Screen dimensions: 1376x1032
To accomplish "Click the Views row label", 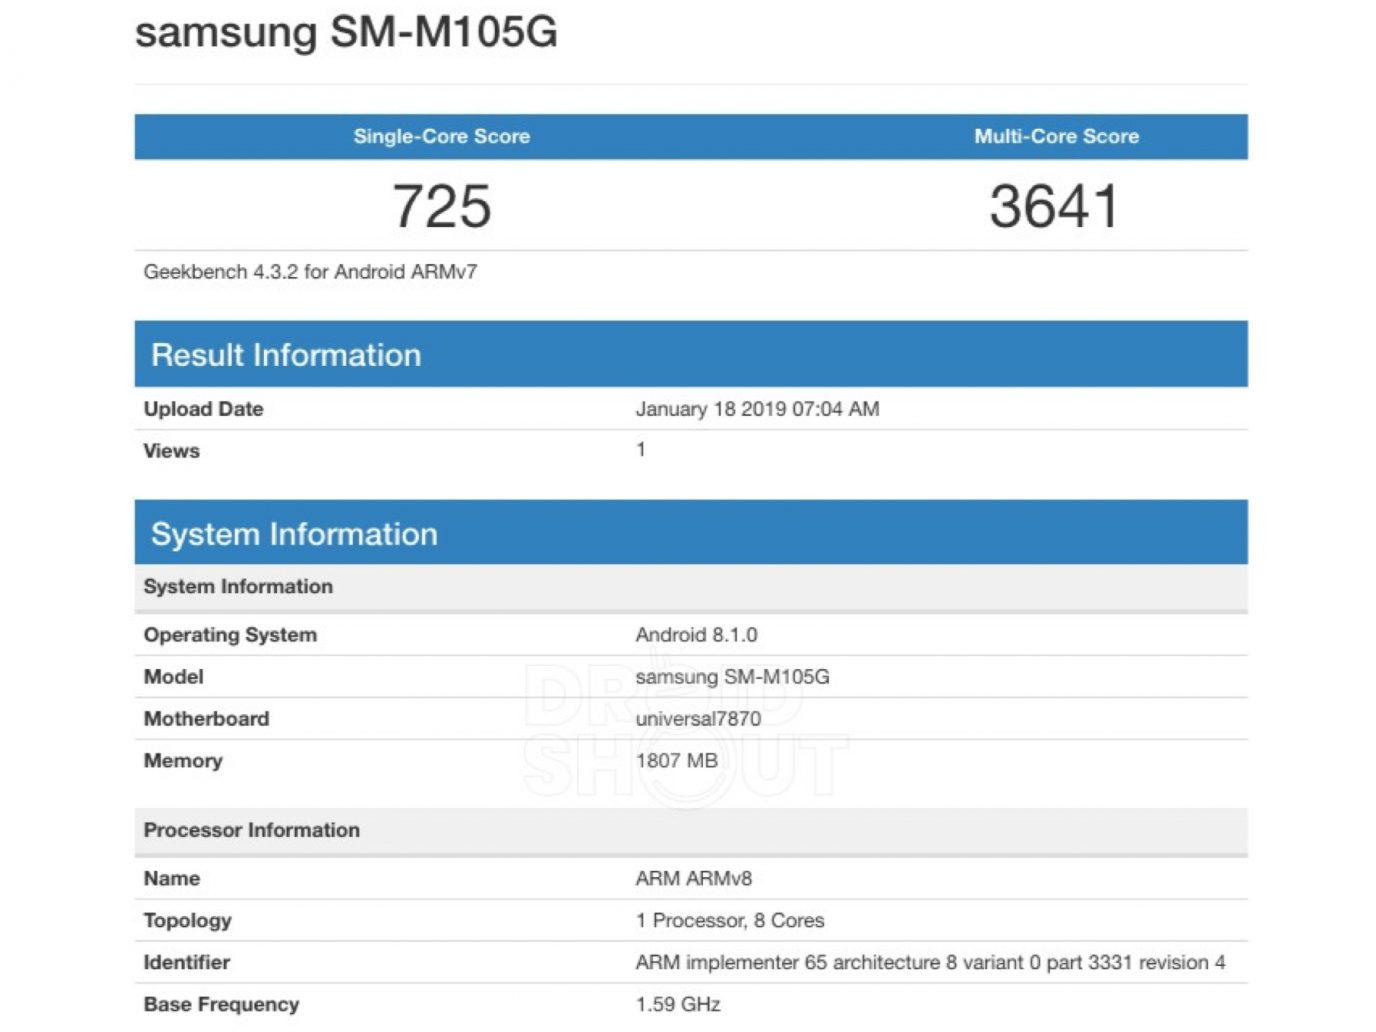I will (171, 451).
